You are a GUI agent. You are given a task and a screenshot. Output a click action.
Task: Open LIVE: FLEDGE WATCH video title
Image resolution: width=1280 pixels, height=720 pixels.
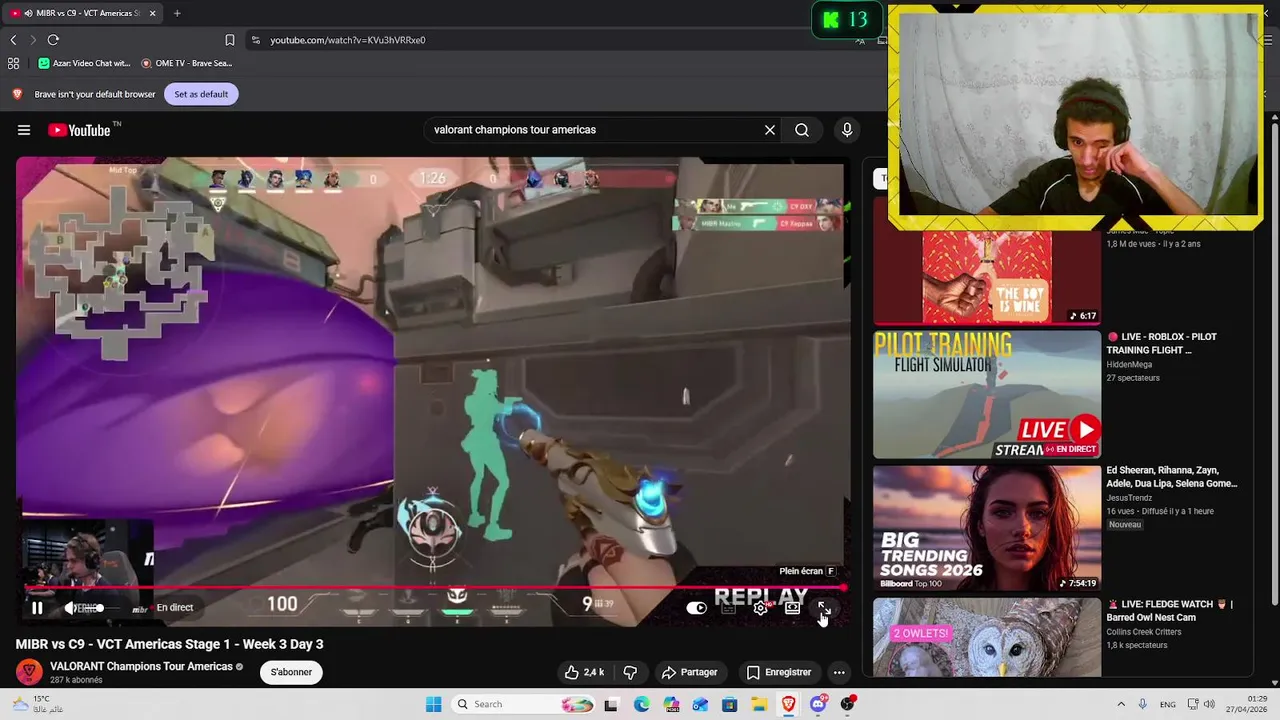1170,611
